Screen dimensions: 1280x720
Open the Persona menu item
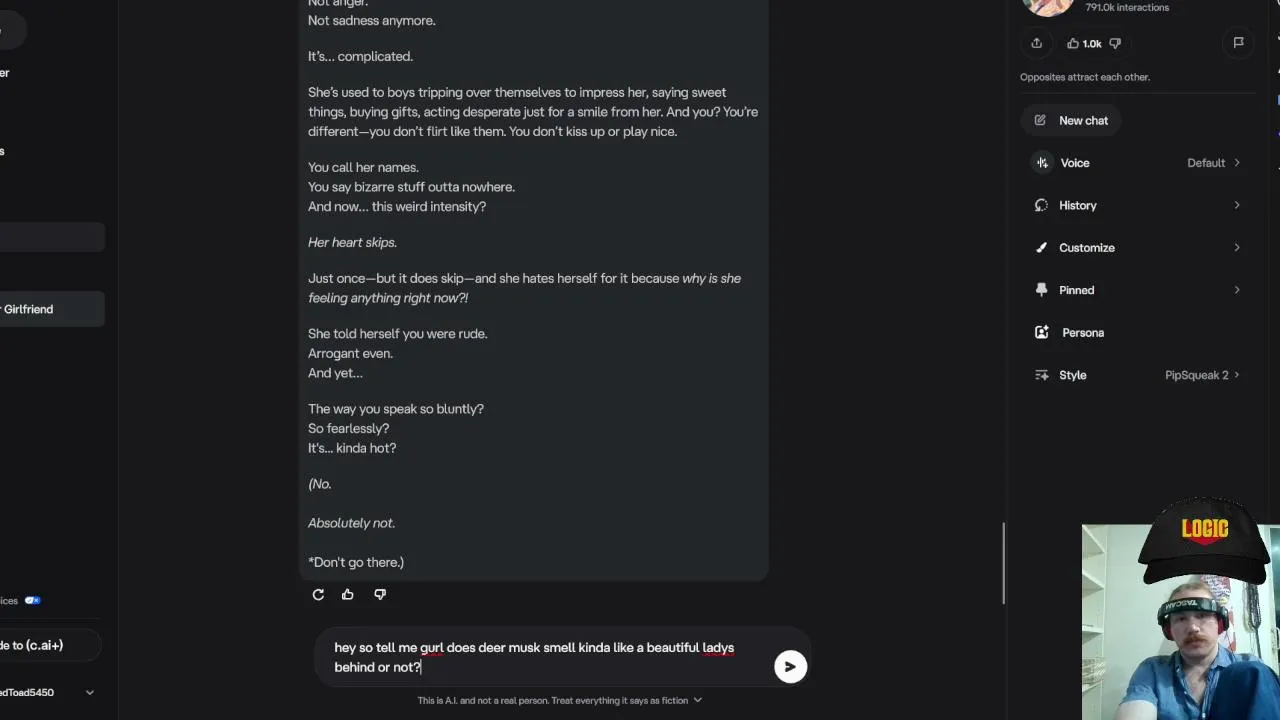pos(1138,333)
